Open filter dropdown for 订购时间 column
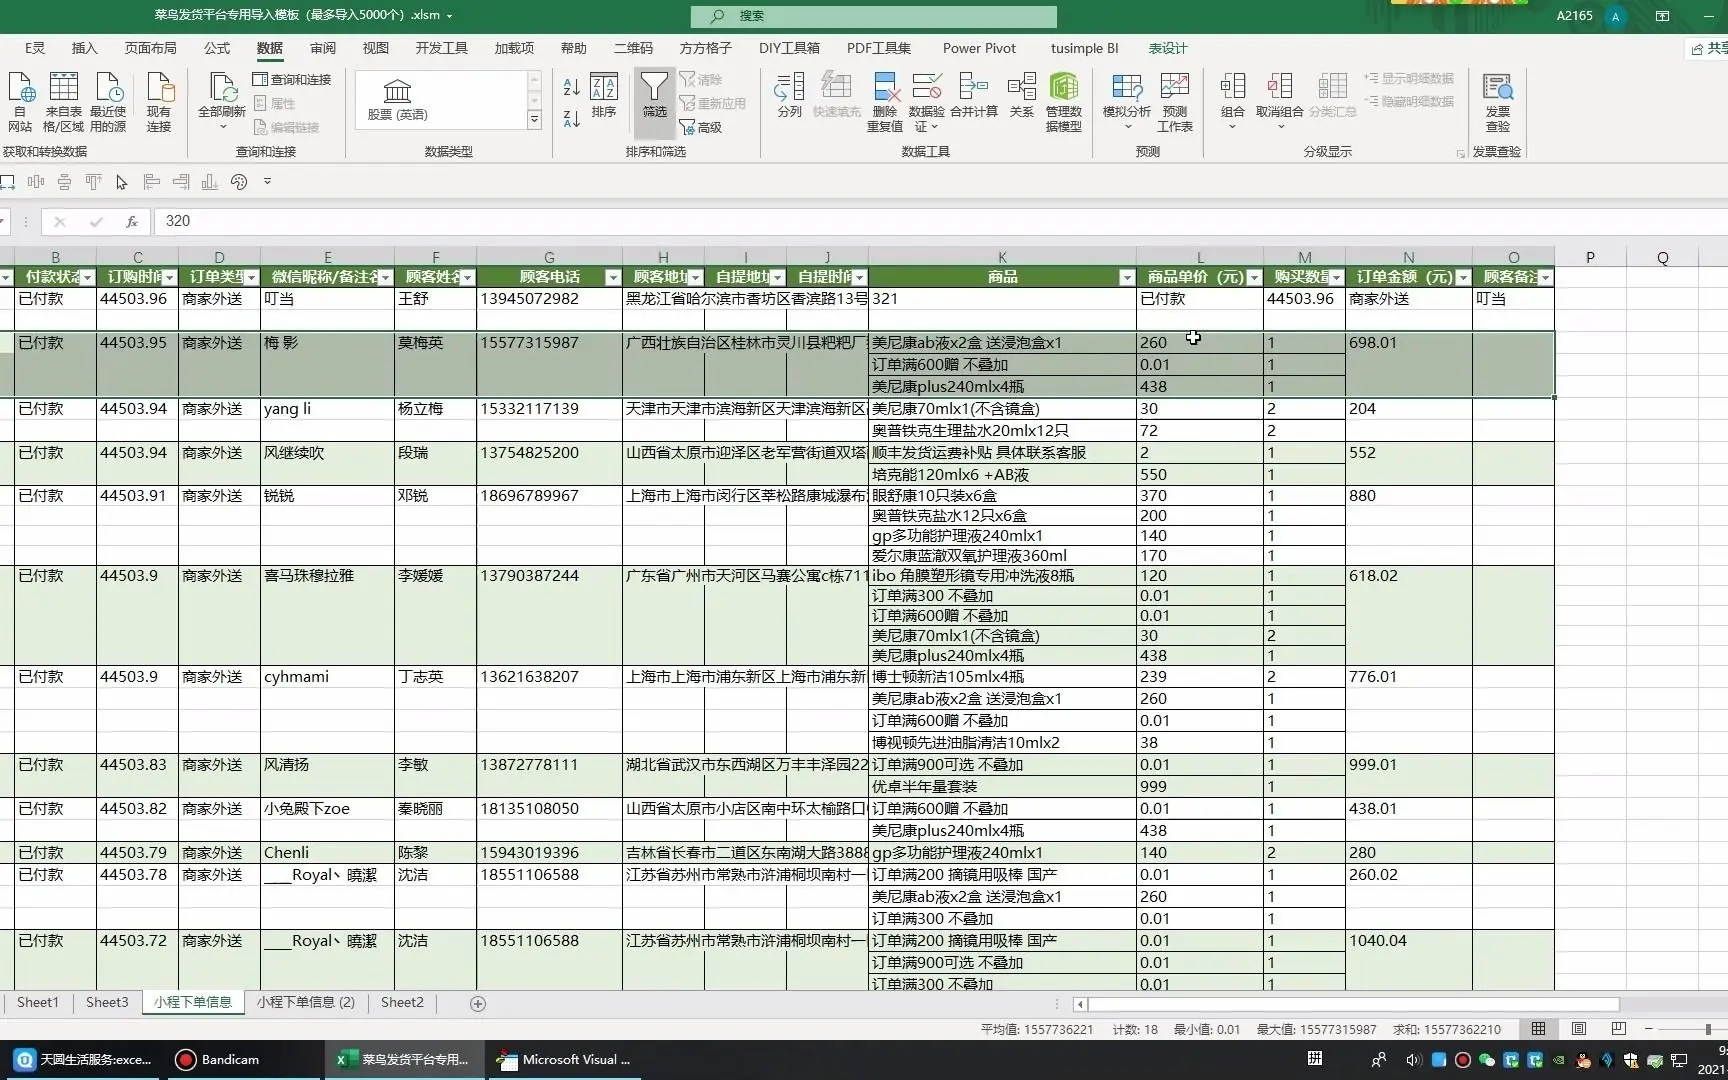This screenshot has height=1080, width=1728. [169, 278]
